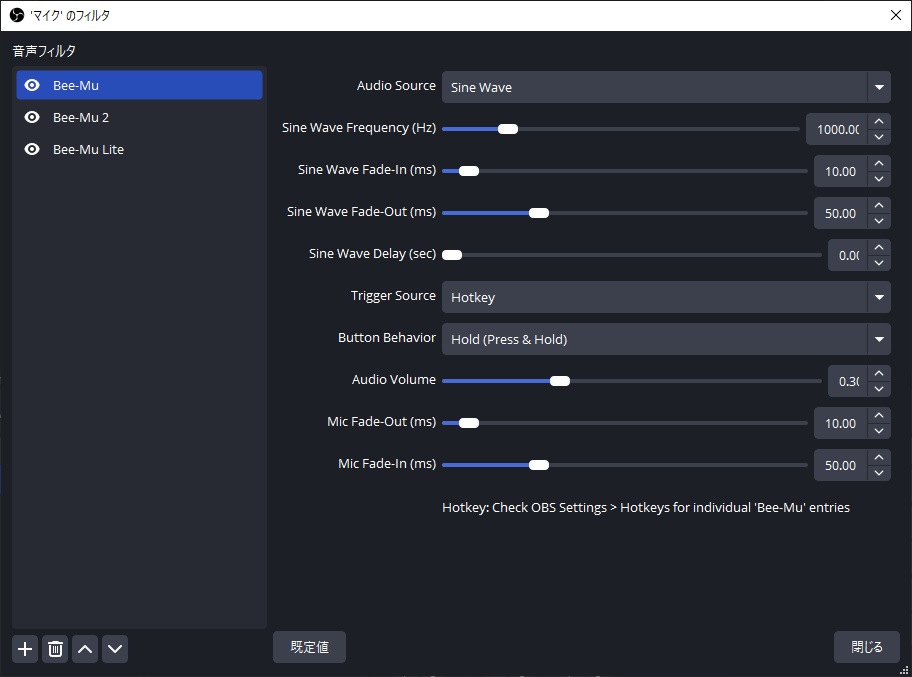Open the Audio Source dropdown
This screenshot has width=912, height=677.
666,87
